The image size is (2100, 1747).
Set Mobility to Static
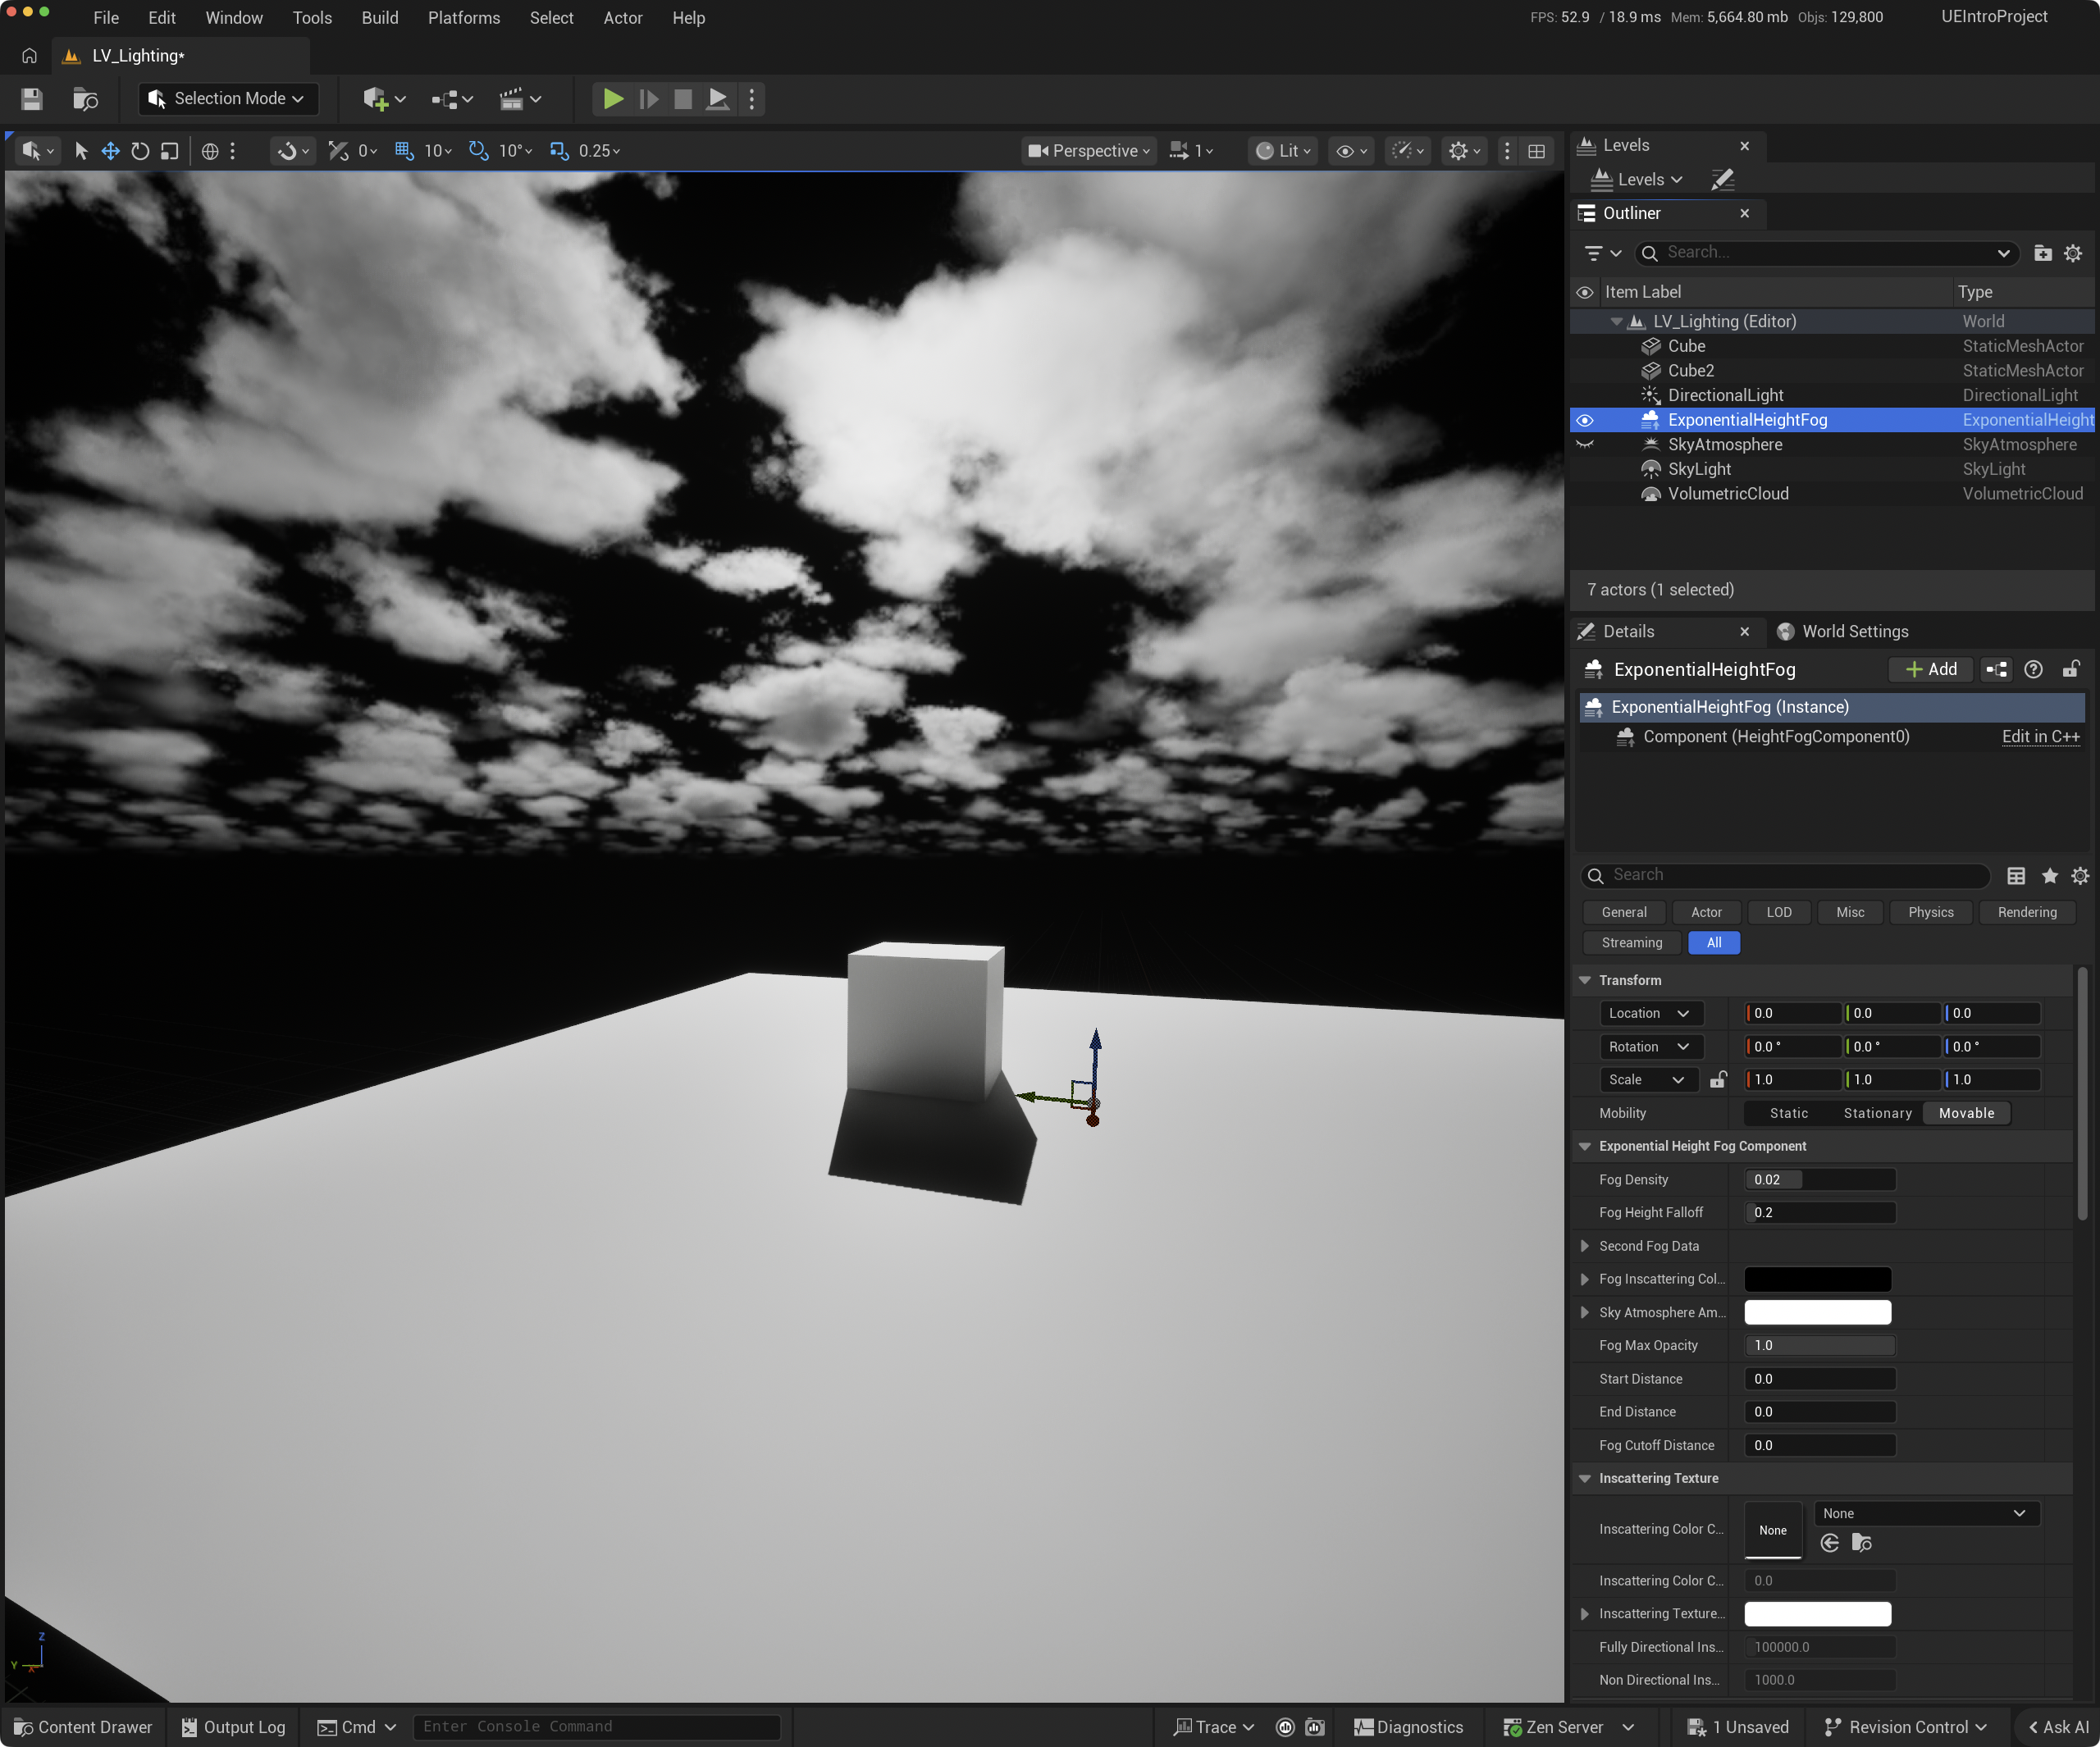pos(1789,1113)
